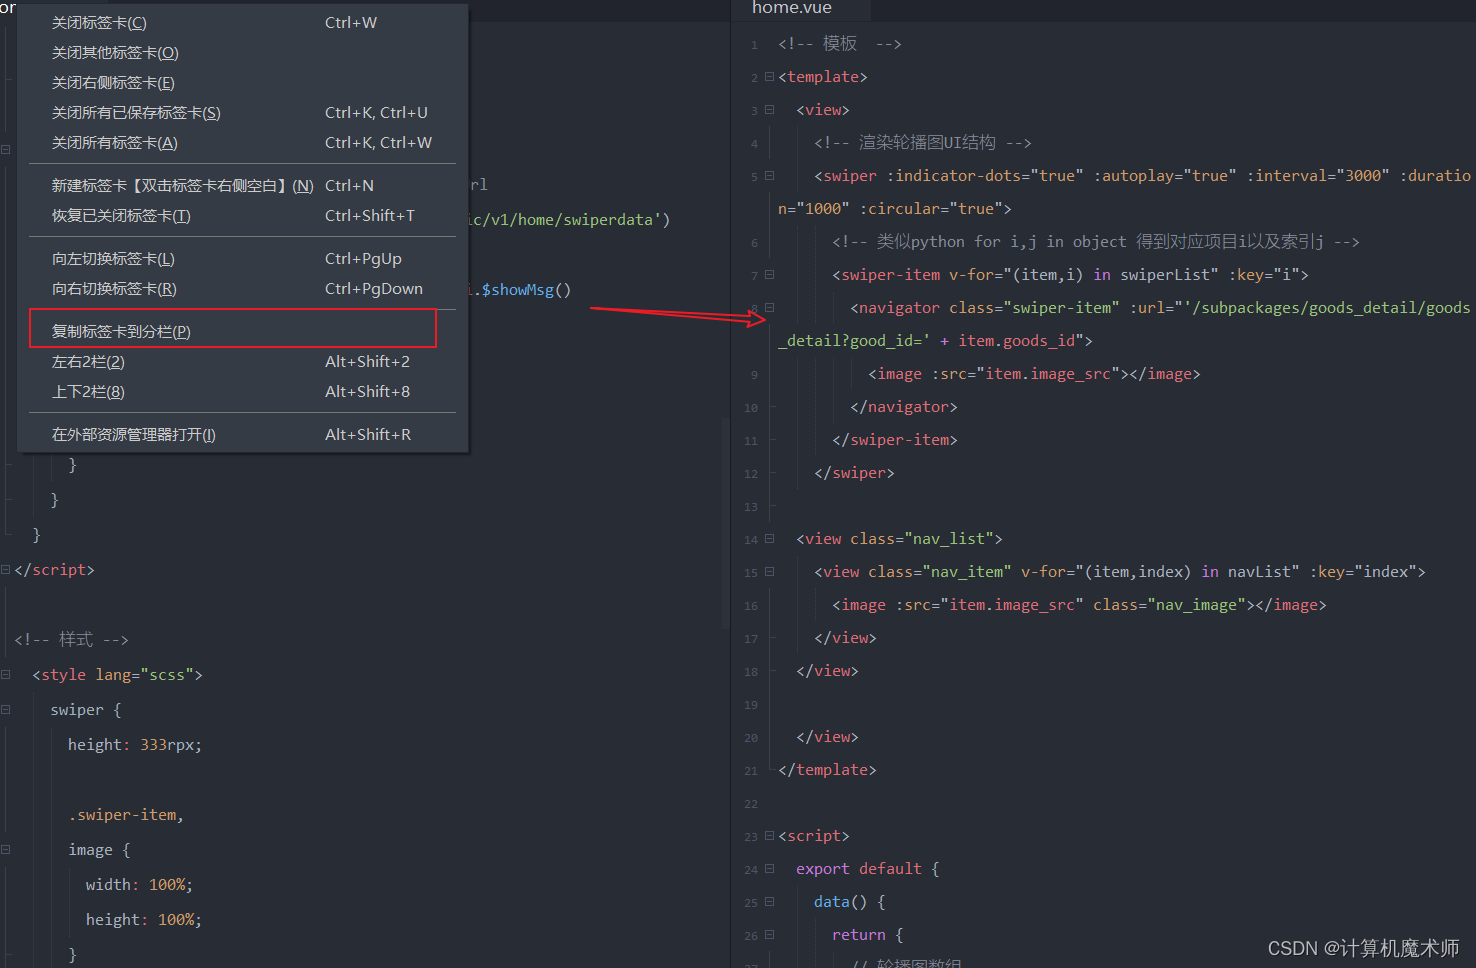Click the </template> tag on line 21
This screenshot has height=968, width=1476.
point(827,769)
